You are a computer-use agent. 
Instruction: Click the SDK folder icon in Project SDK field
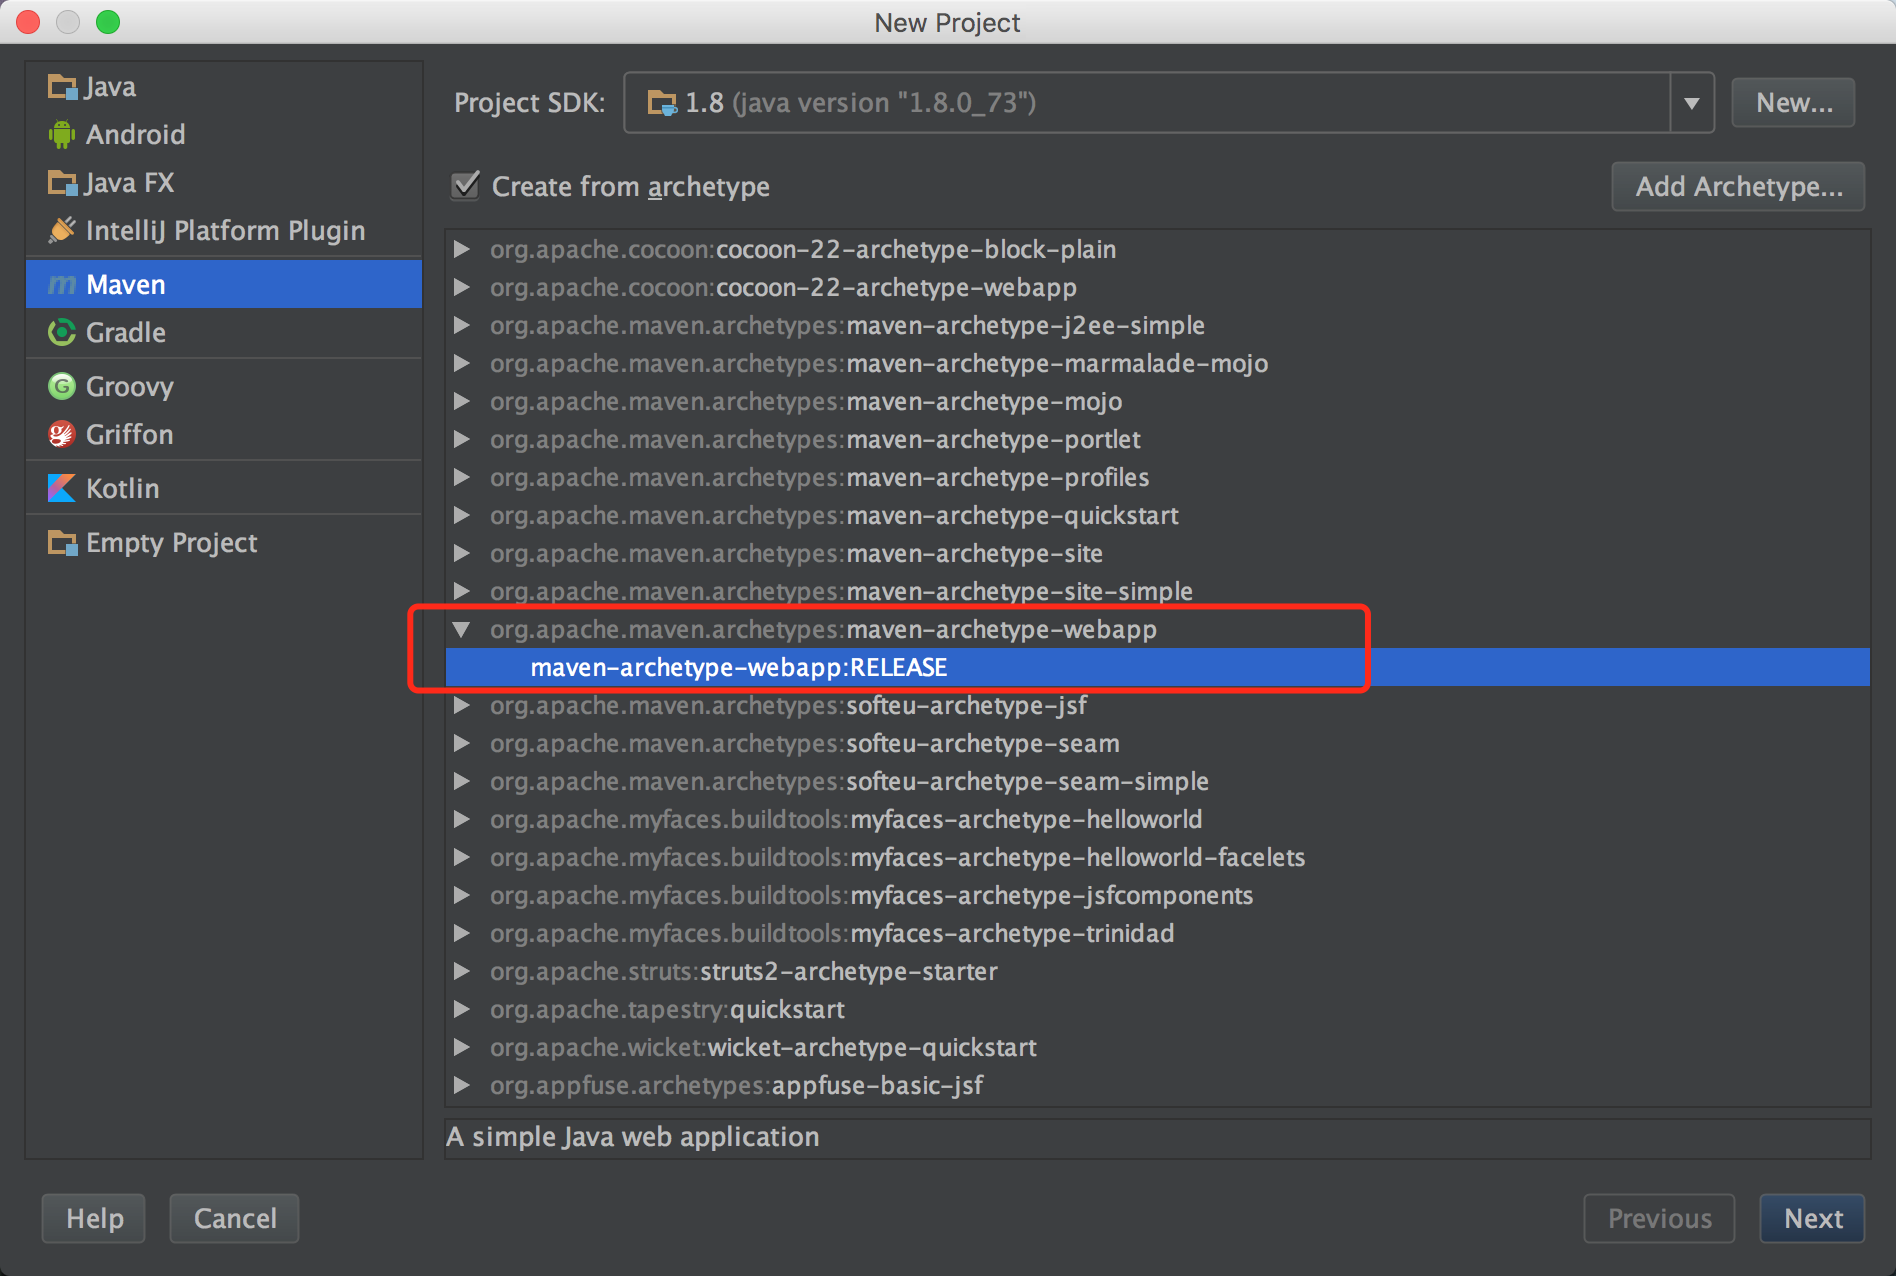pos(662,103)
